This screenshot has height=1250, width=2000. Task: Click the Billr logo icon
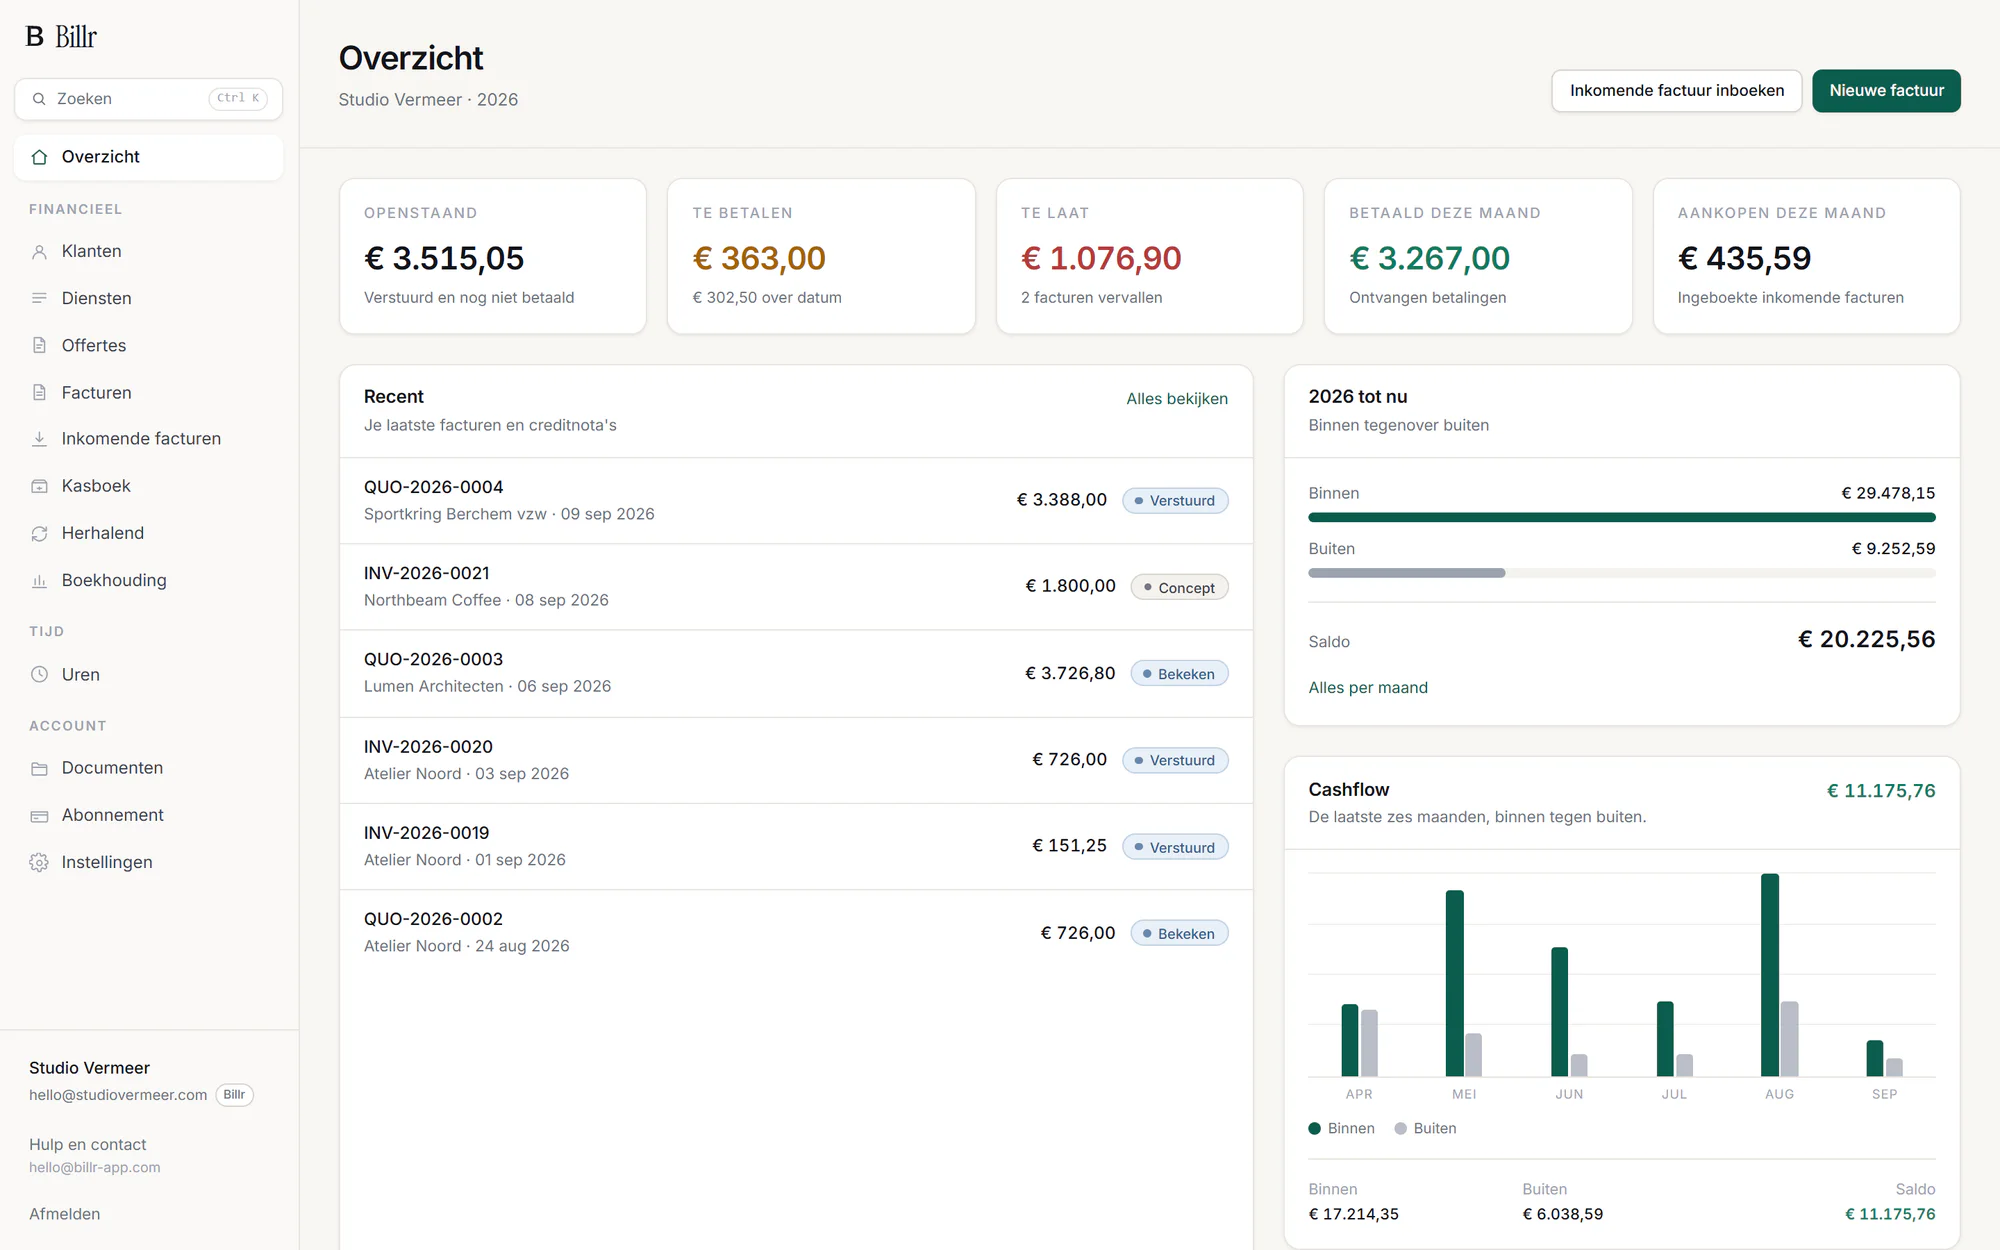point(35,37)
